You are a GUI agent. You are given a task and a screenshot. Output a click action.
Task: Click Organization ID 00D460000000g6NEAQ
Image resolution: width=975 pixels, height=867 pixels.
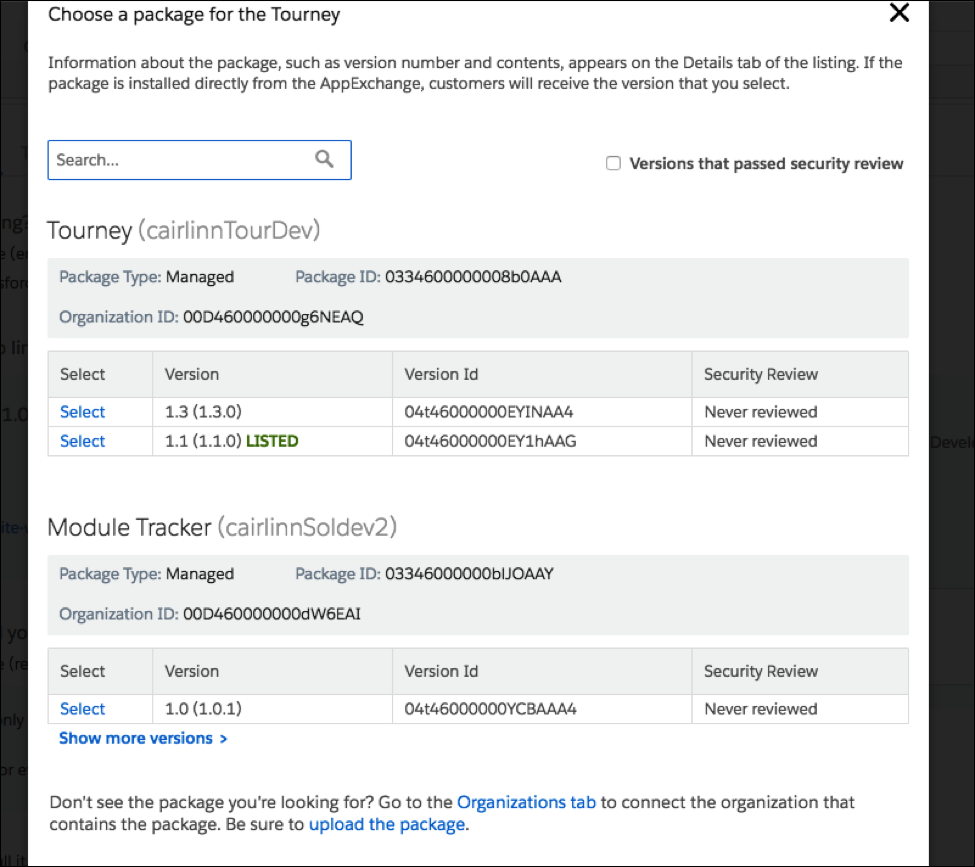(273, 317)
